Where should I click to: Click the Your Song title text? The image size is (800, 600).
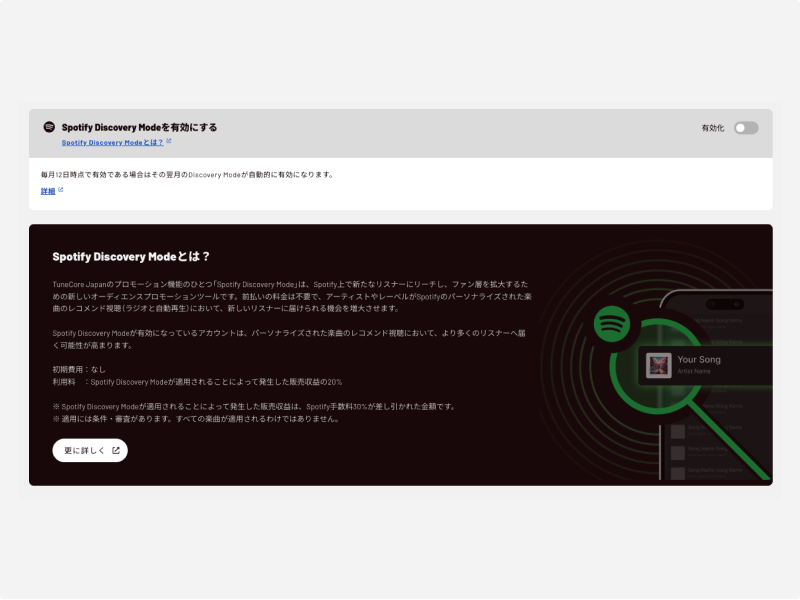699,359
